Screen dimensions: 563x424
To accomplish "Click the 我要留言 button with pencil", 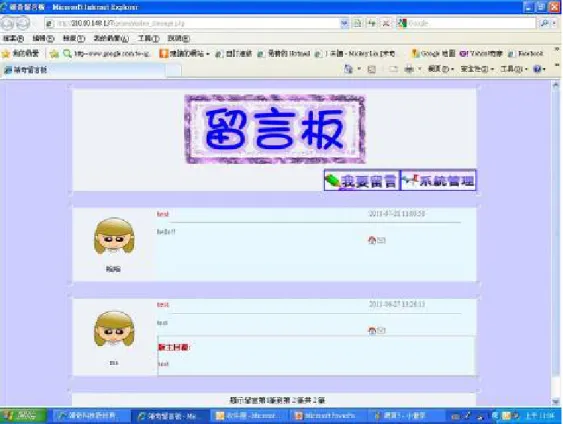I will (x=362, y=180).
